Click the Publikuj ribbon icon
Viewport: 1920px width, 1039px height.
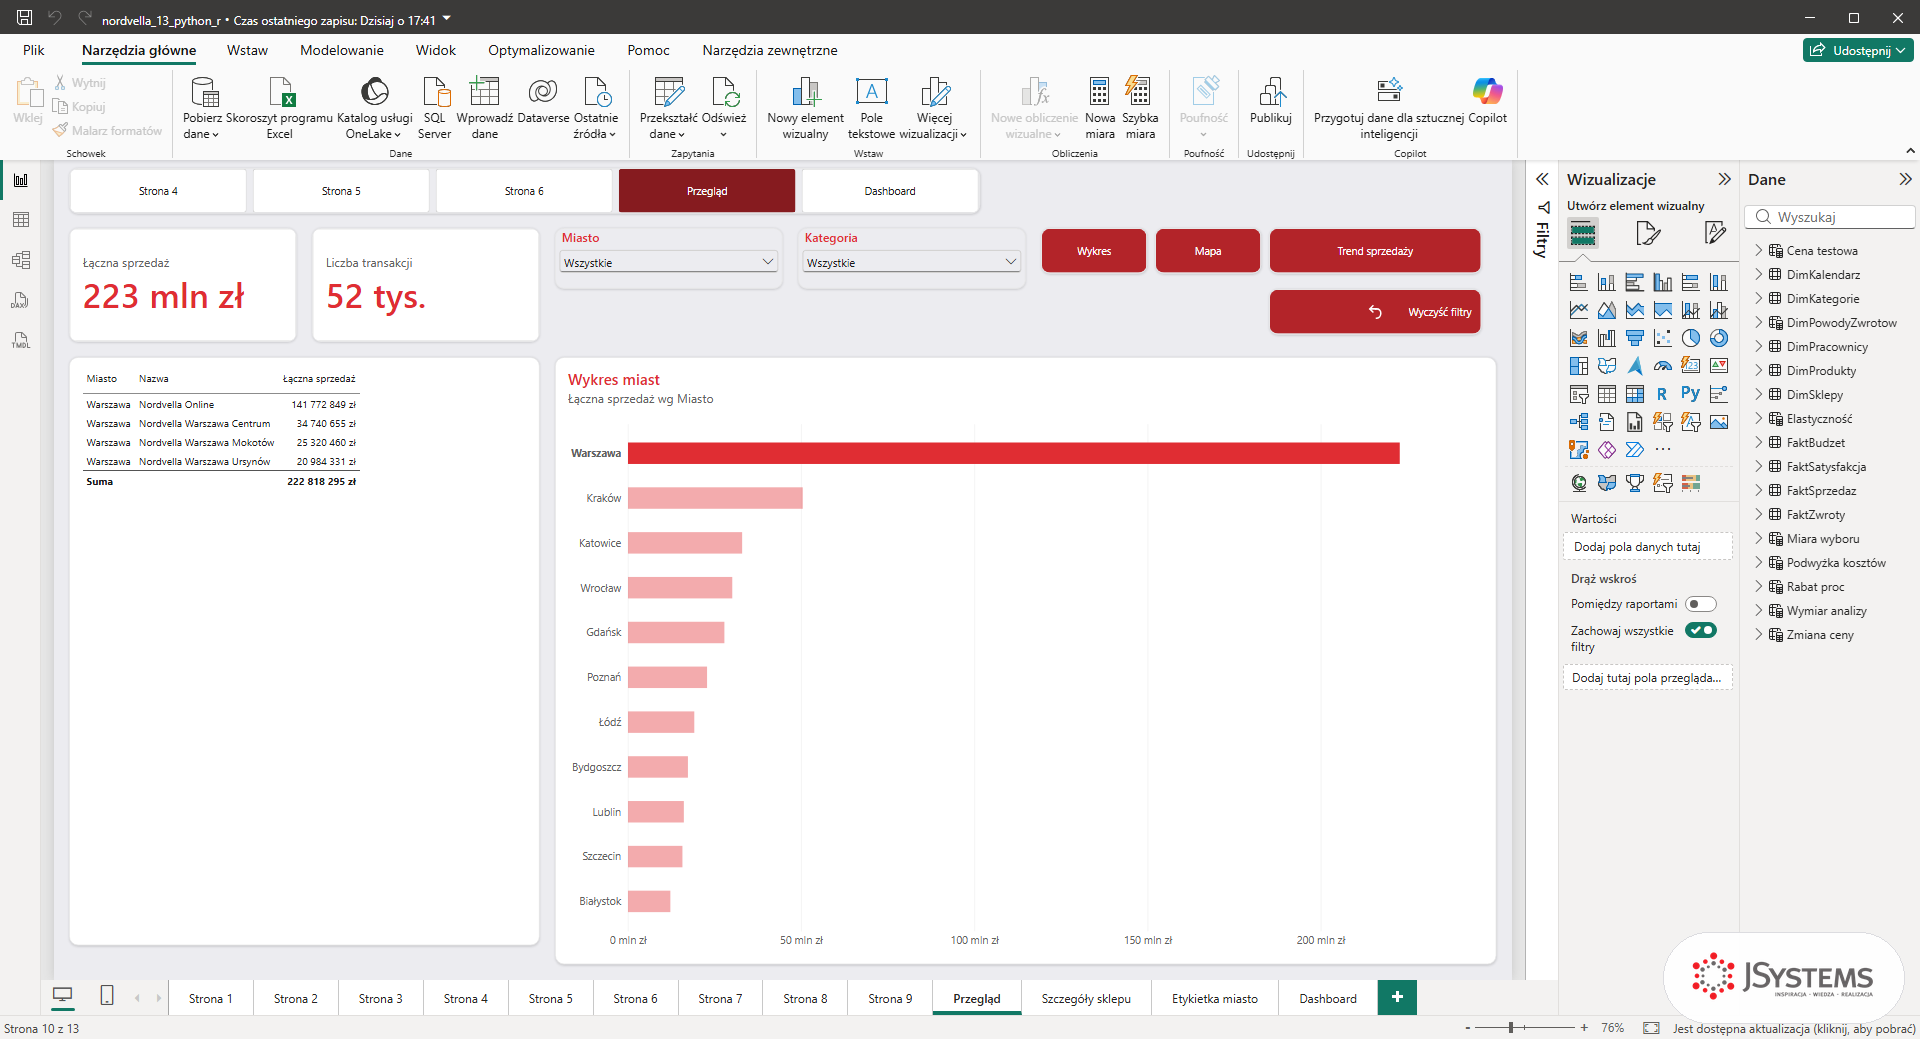point(1271,100)
